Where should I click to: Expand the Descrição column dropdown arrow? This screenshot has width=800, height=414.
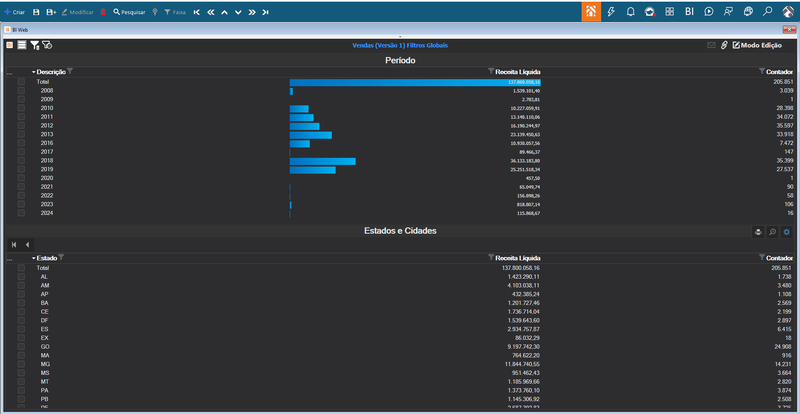point(34,72)
